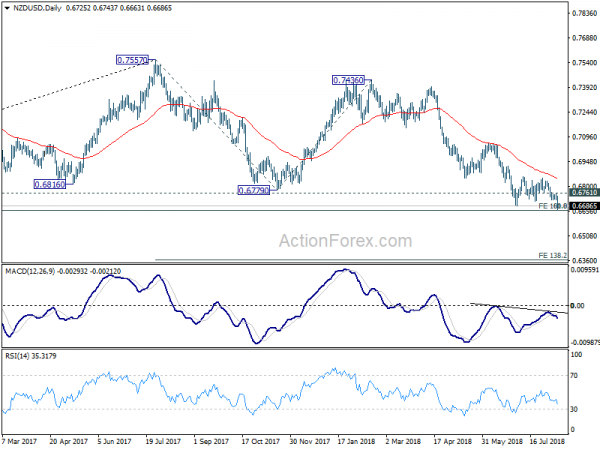Image resolution: width=600 pixels, height=450 pixels.
Task: Click the RSI 70 level label
Action: pyautogui.click(x=574, y=376)
